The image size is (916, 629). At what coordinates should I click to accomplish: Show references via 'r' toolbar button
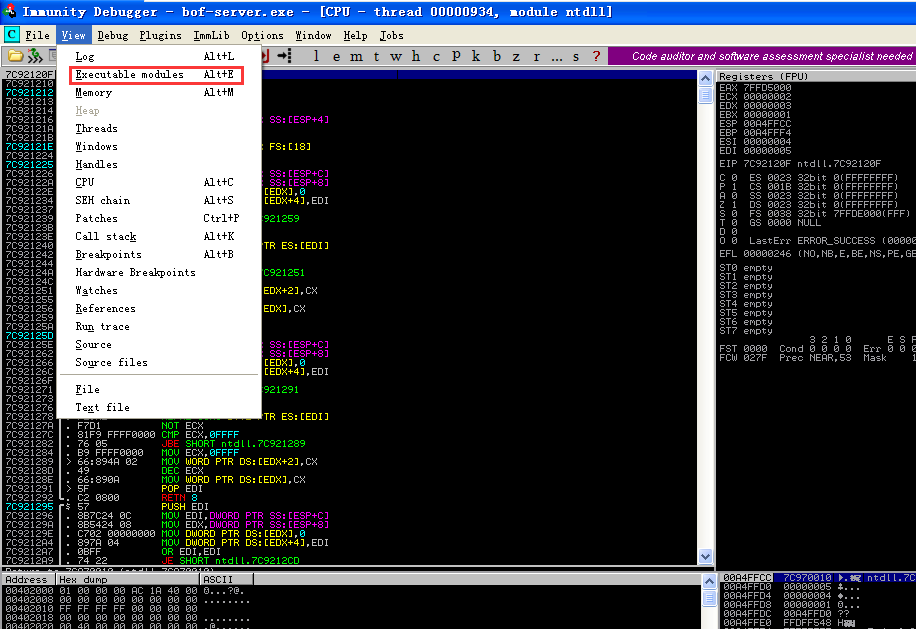(536, 56)
